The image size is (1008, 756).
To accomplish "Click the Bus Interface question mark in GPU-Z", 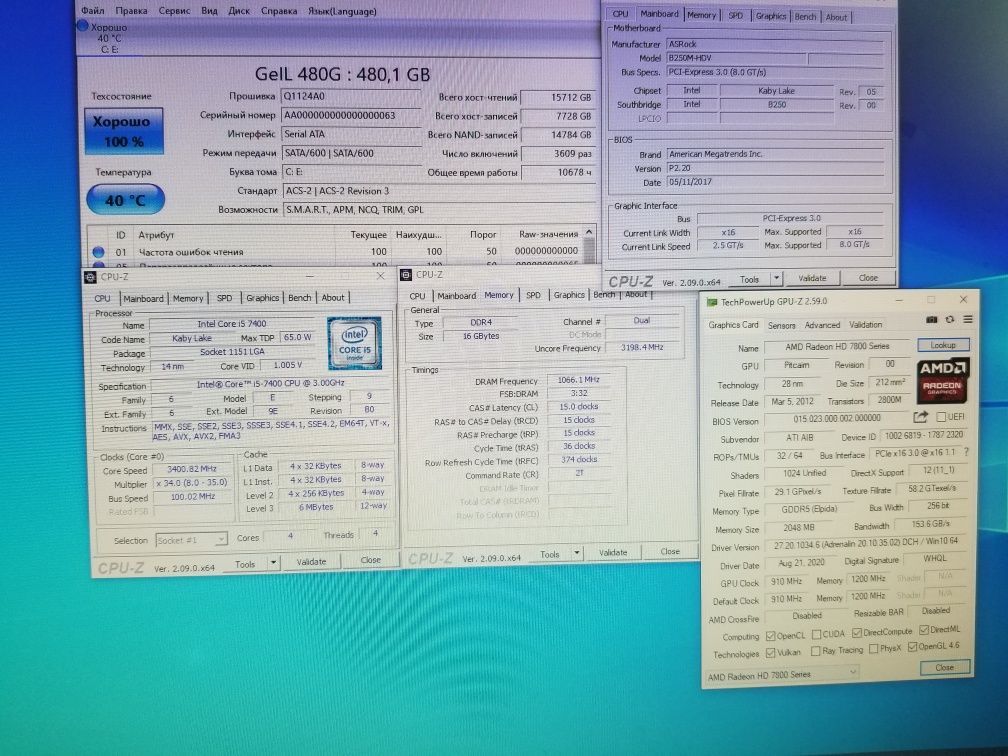I will (966, 453).
